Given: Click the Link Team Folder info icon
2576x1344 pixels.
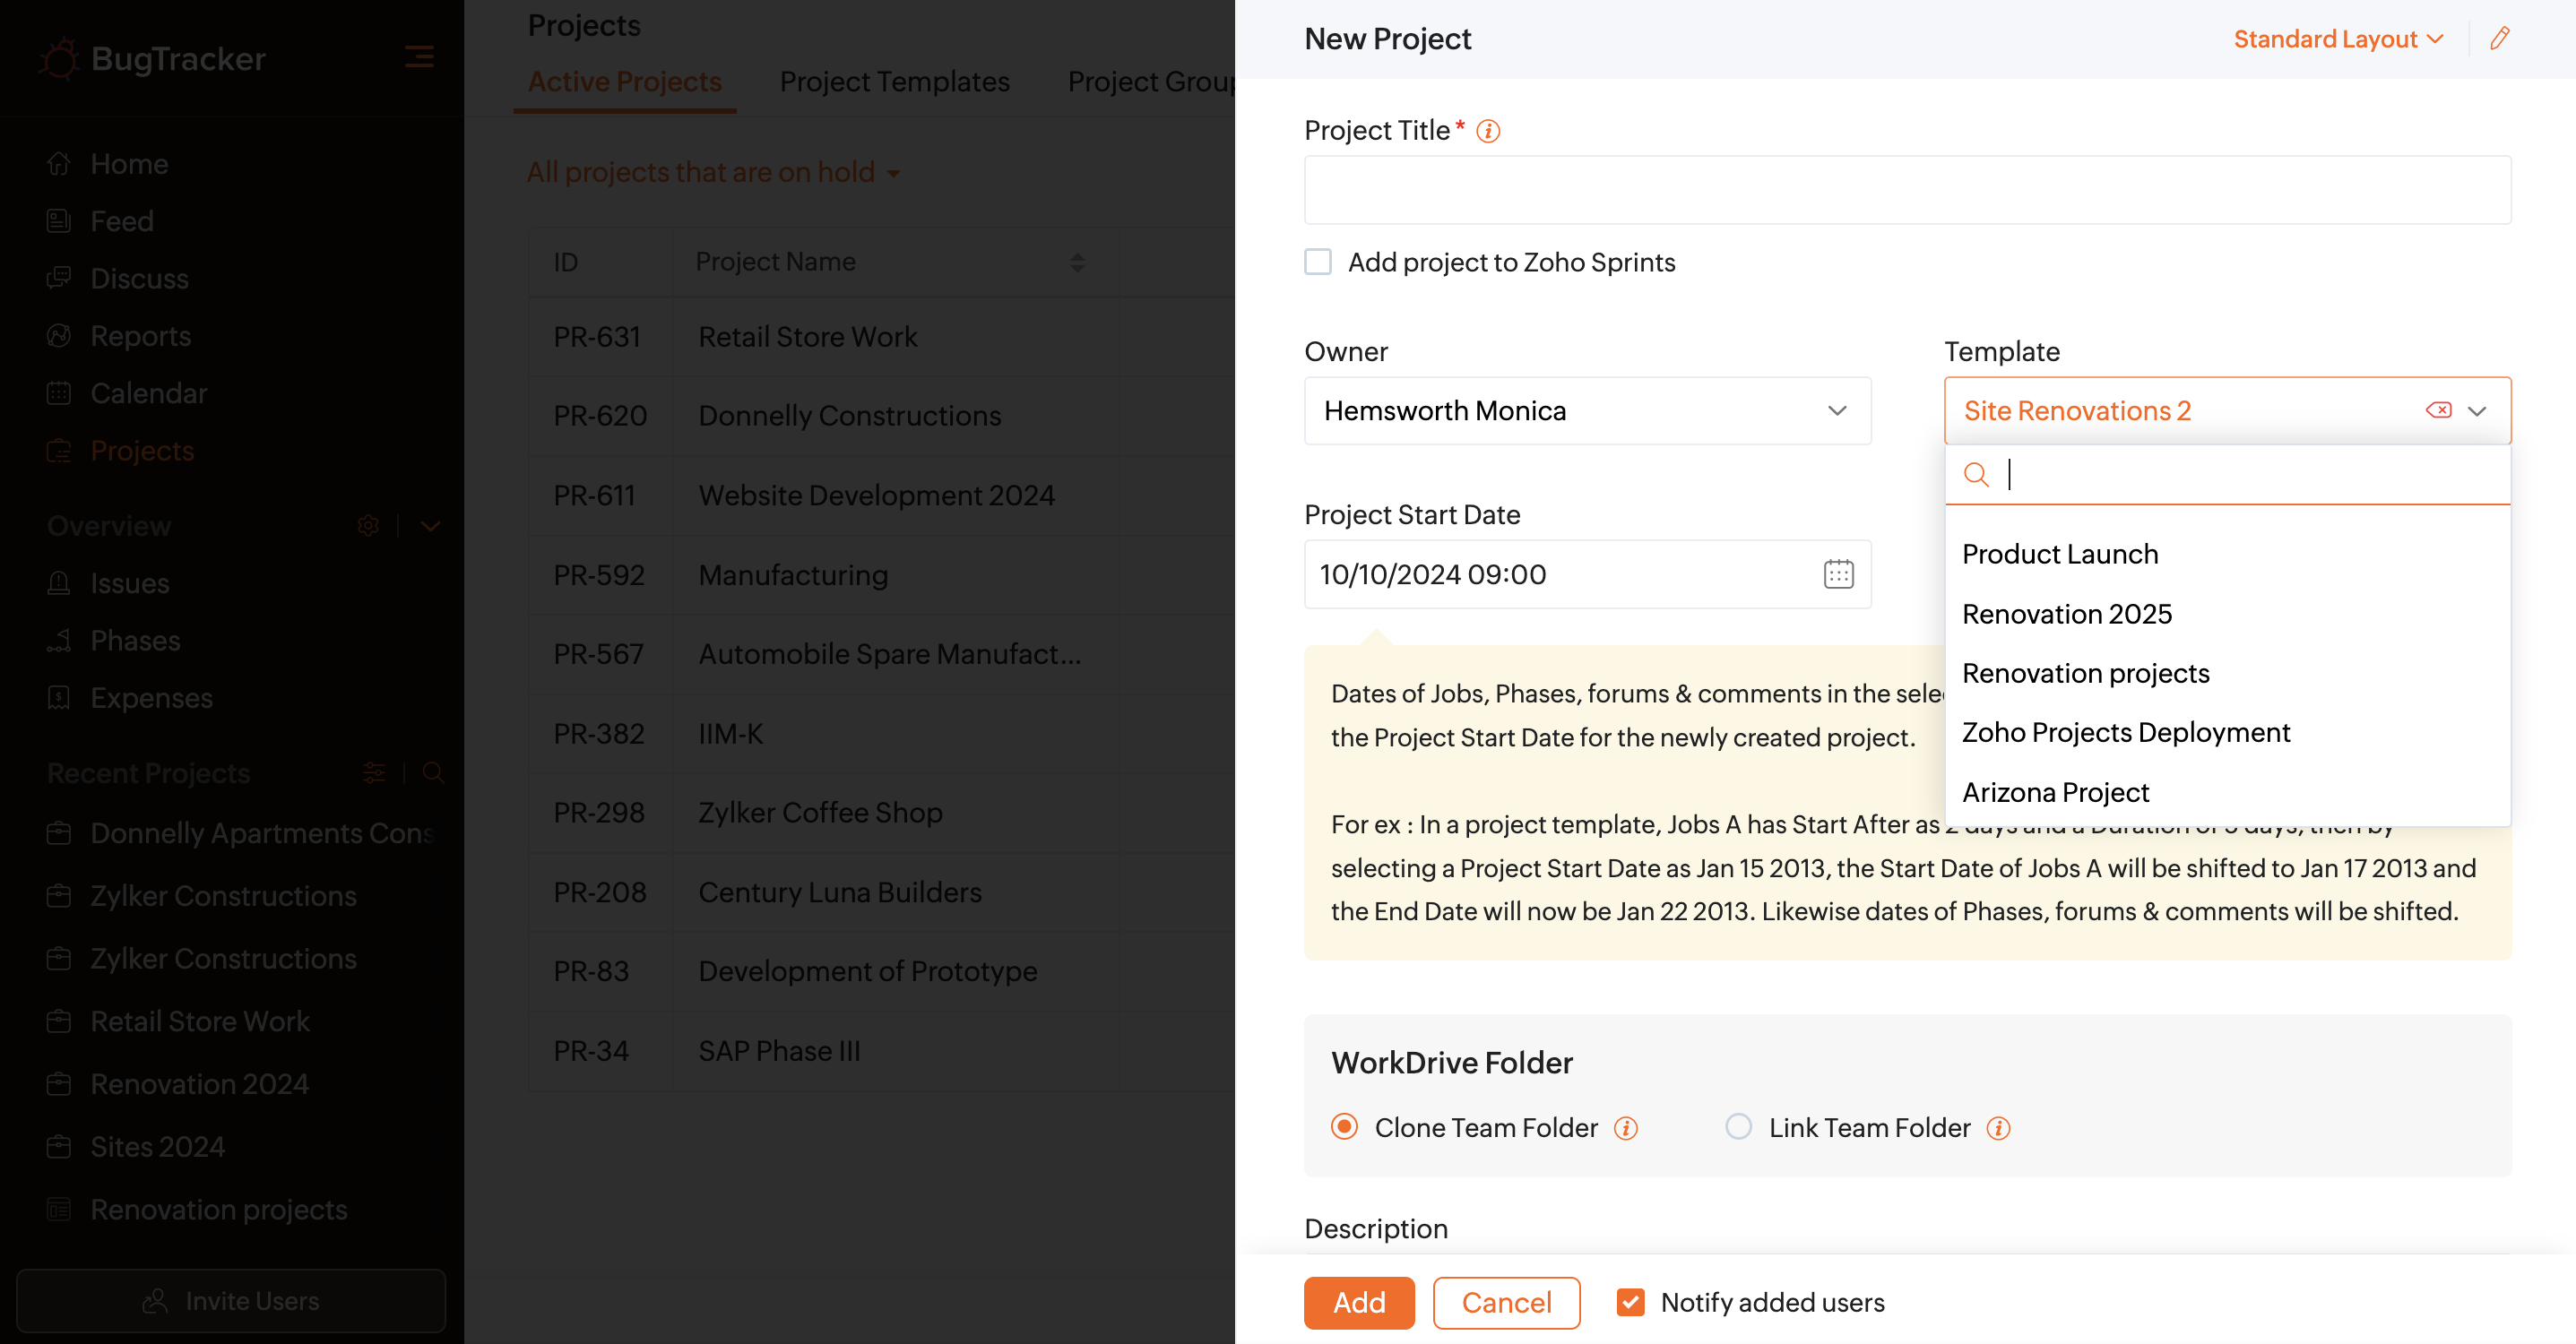Looking at the screenshot, I should tap(1998, 1128).
